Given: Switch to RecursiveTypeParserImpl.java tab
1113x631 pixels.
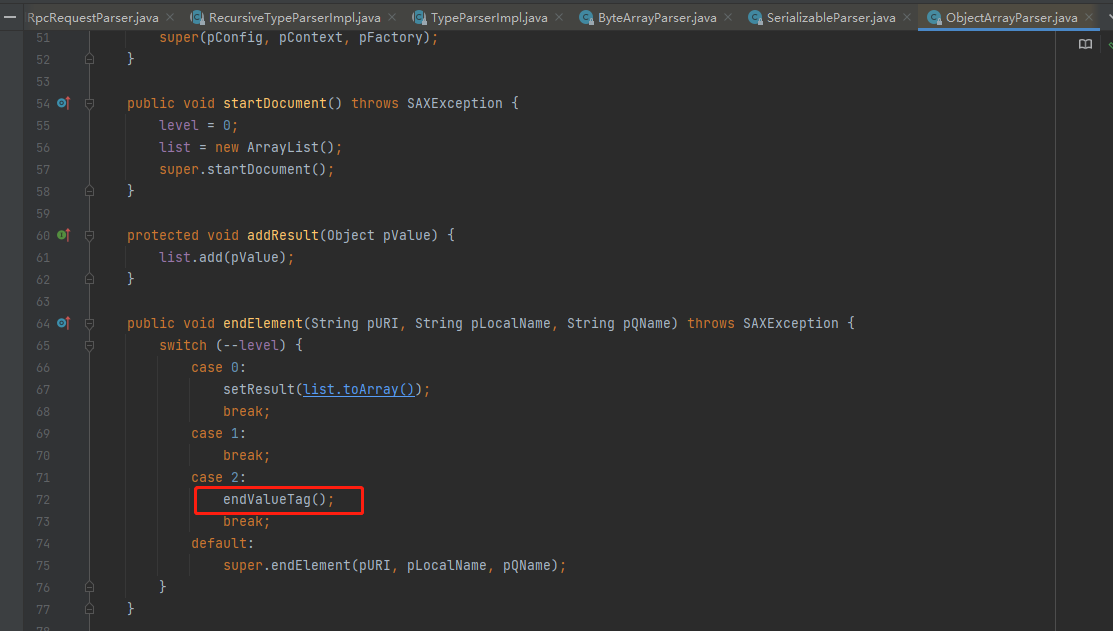Looking at the screenshot, I should (x=295, y=17).
